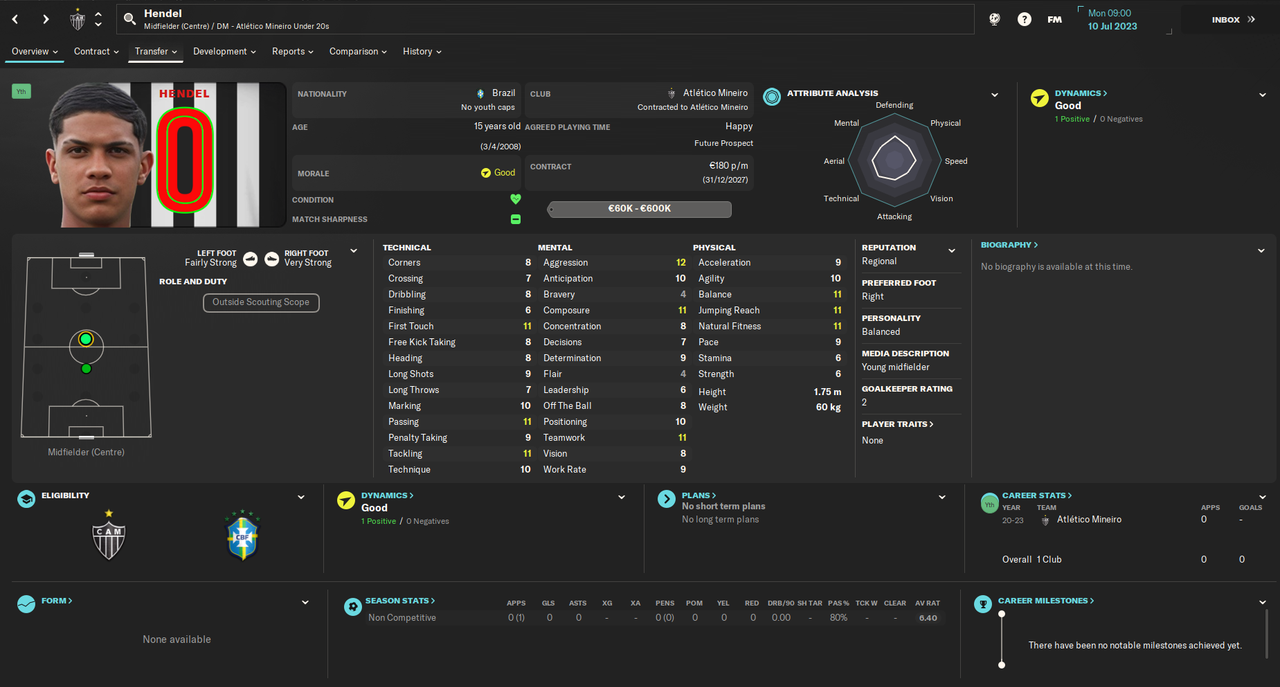
Task: Go back with the left arrow
Action: 15,19
